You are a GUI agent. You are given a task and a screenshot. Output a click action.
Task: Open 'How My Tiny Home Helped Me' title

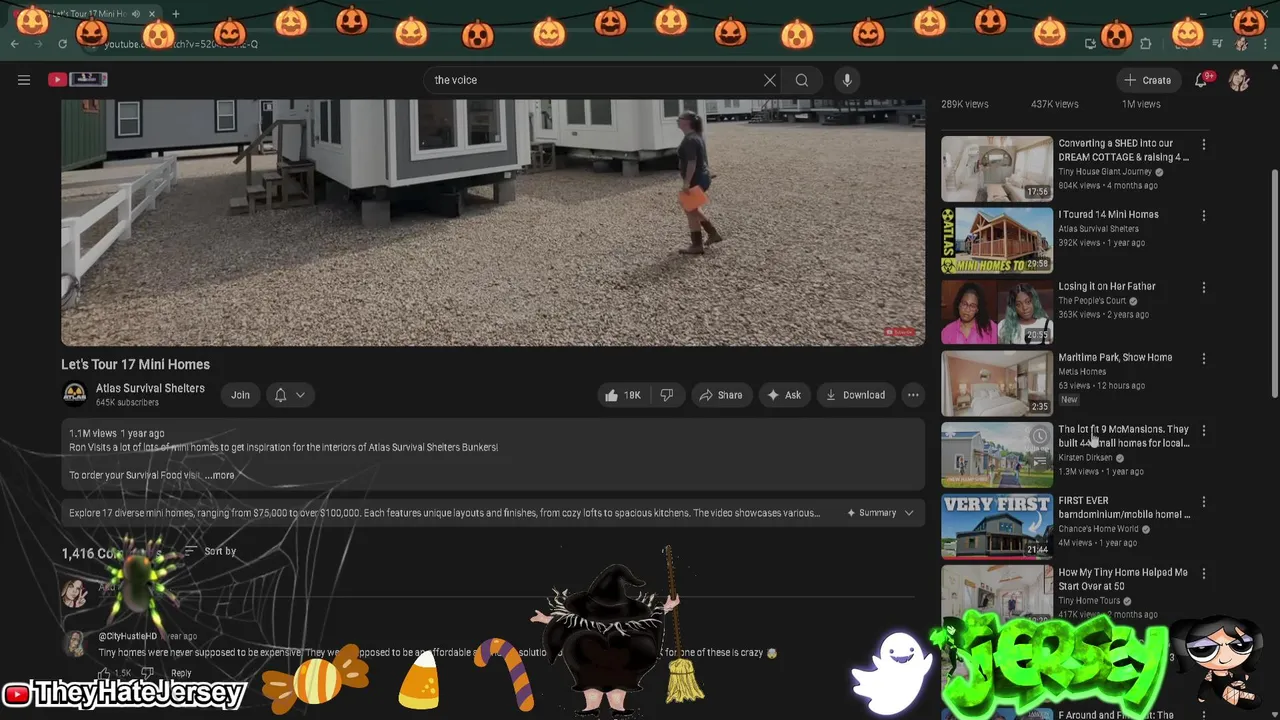1123,579
